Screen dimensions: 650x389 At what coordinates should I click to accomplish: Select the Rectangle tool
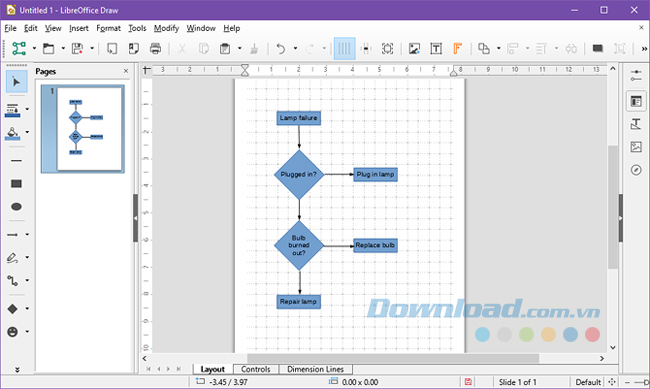17,184
